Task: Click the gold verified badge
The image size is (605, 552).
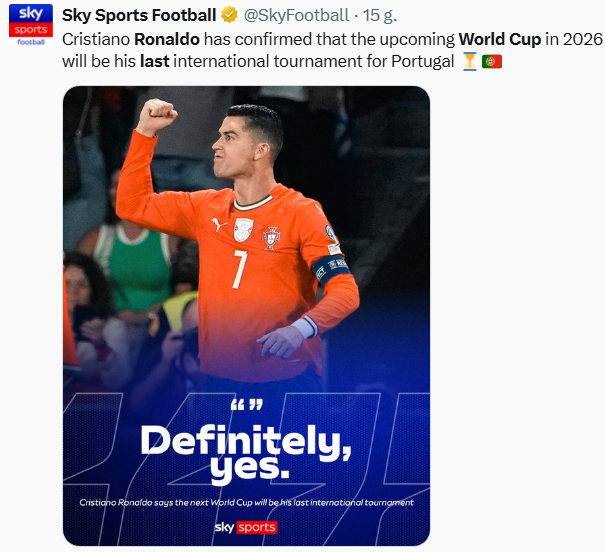Action: pyautogui.click(x=229, y=15)
